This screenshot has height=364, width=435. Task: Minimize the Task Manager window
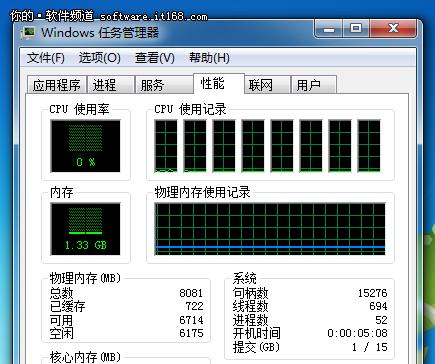329,29
